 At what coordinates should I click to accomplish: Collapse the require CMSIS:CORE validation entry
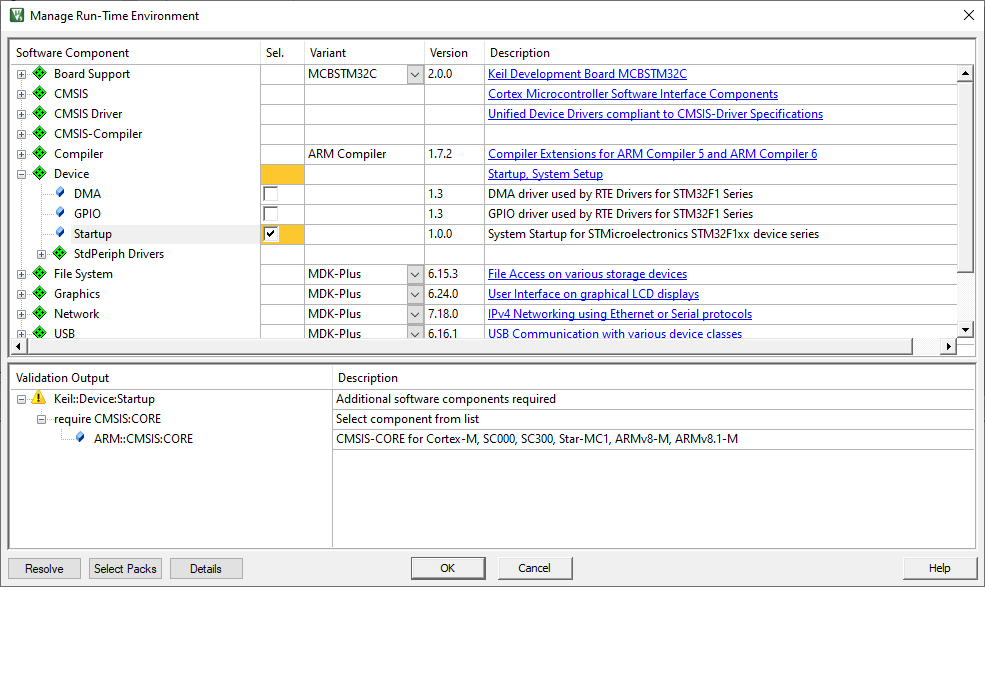pos(41,418)
